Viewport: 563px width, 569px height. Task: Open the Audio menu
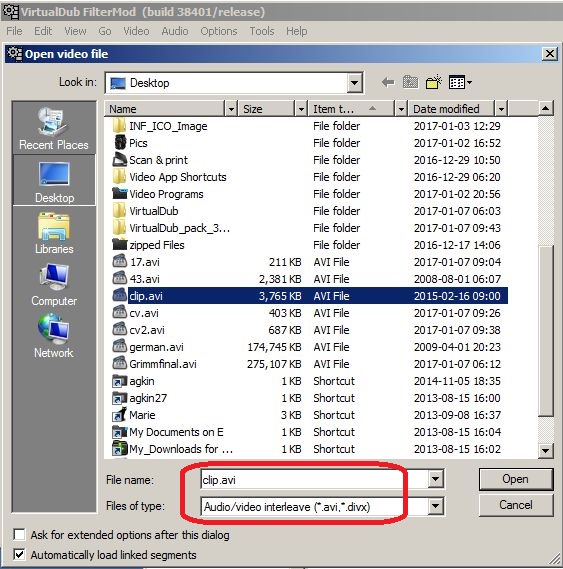(x=175, y=31)
